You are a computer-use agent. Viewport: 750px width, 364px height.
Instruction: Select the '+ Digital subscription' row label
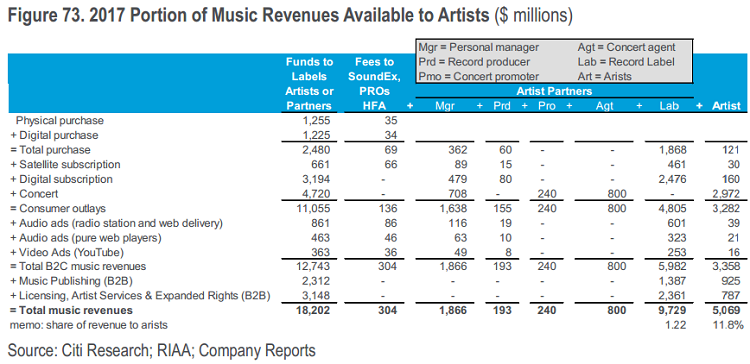61,179
